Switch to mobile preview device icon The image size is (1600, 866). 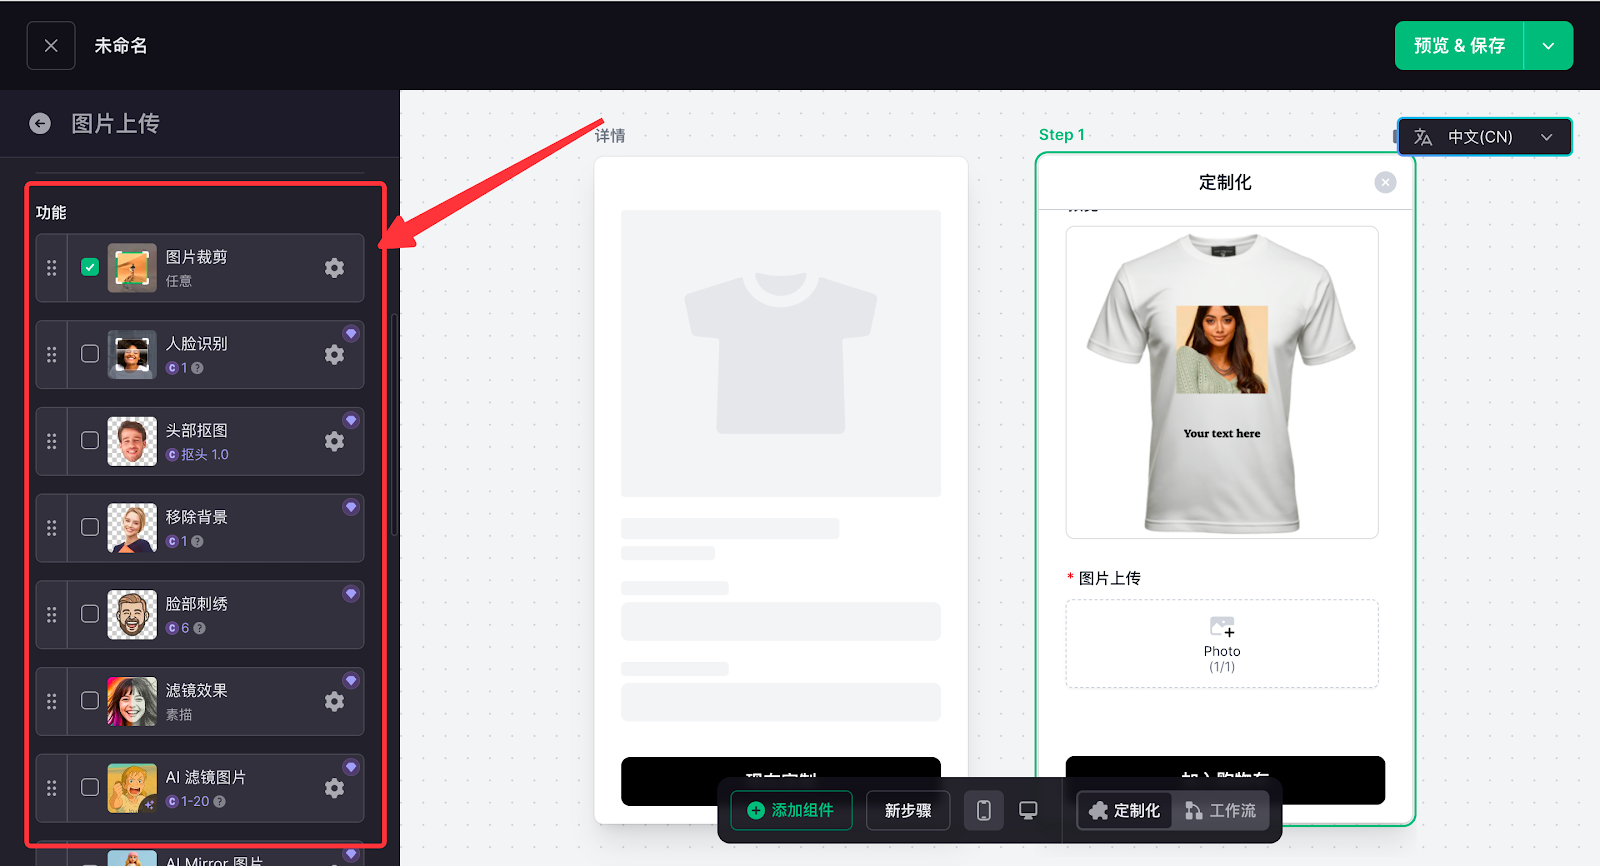point(984,810)
